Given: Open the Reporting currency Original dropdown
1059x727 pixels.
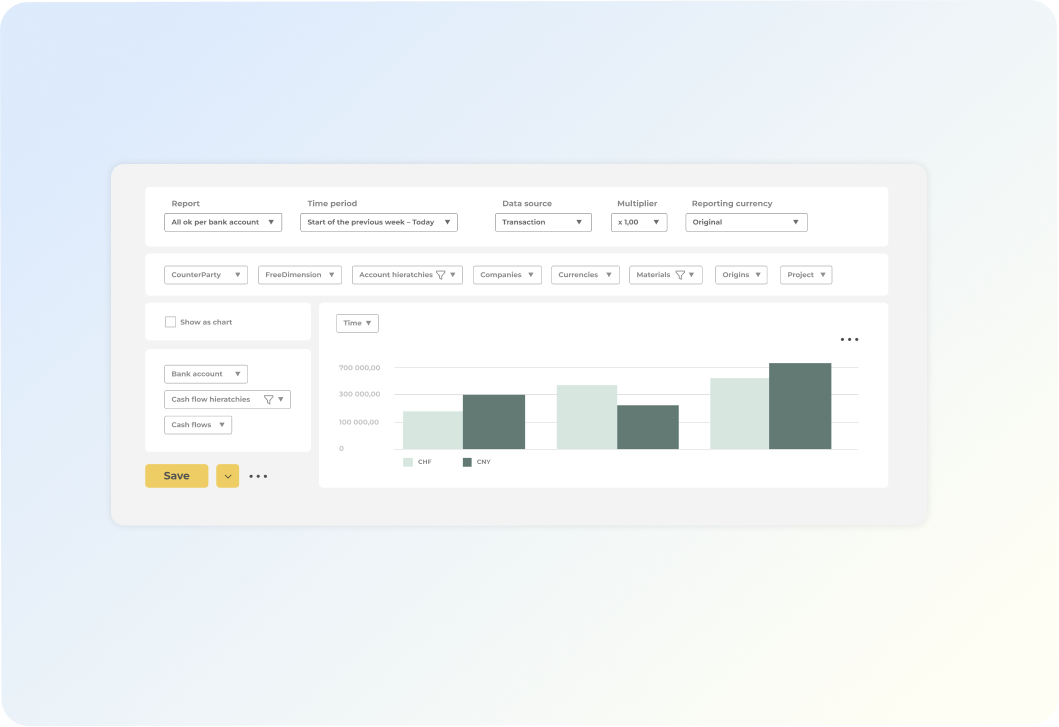Looking at the screenshot, I should coord(746,222).
